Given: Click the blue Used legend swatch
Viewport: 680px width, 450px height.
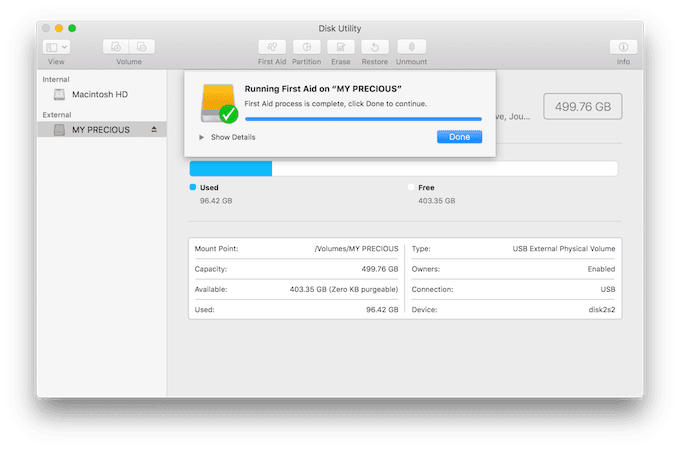Looking at the screenshot, I should (193, 187).
